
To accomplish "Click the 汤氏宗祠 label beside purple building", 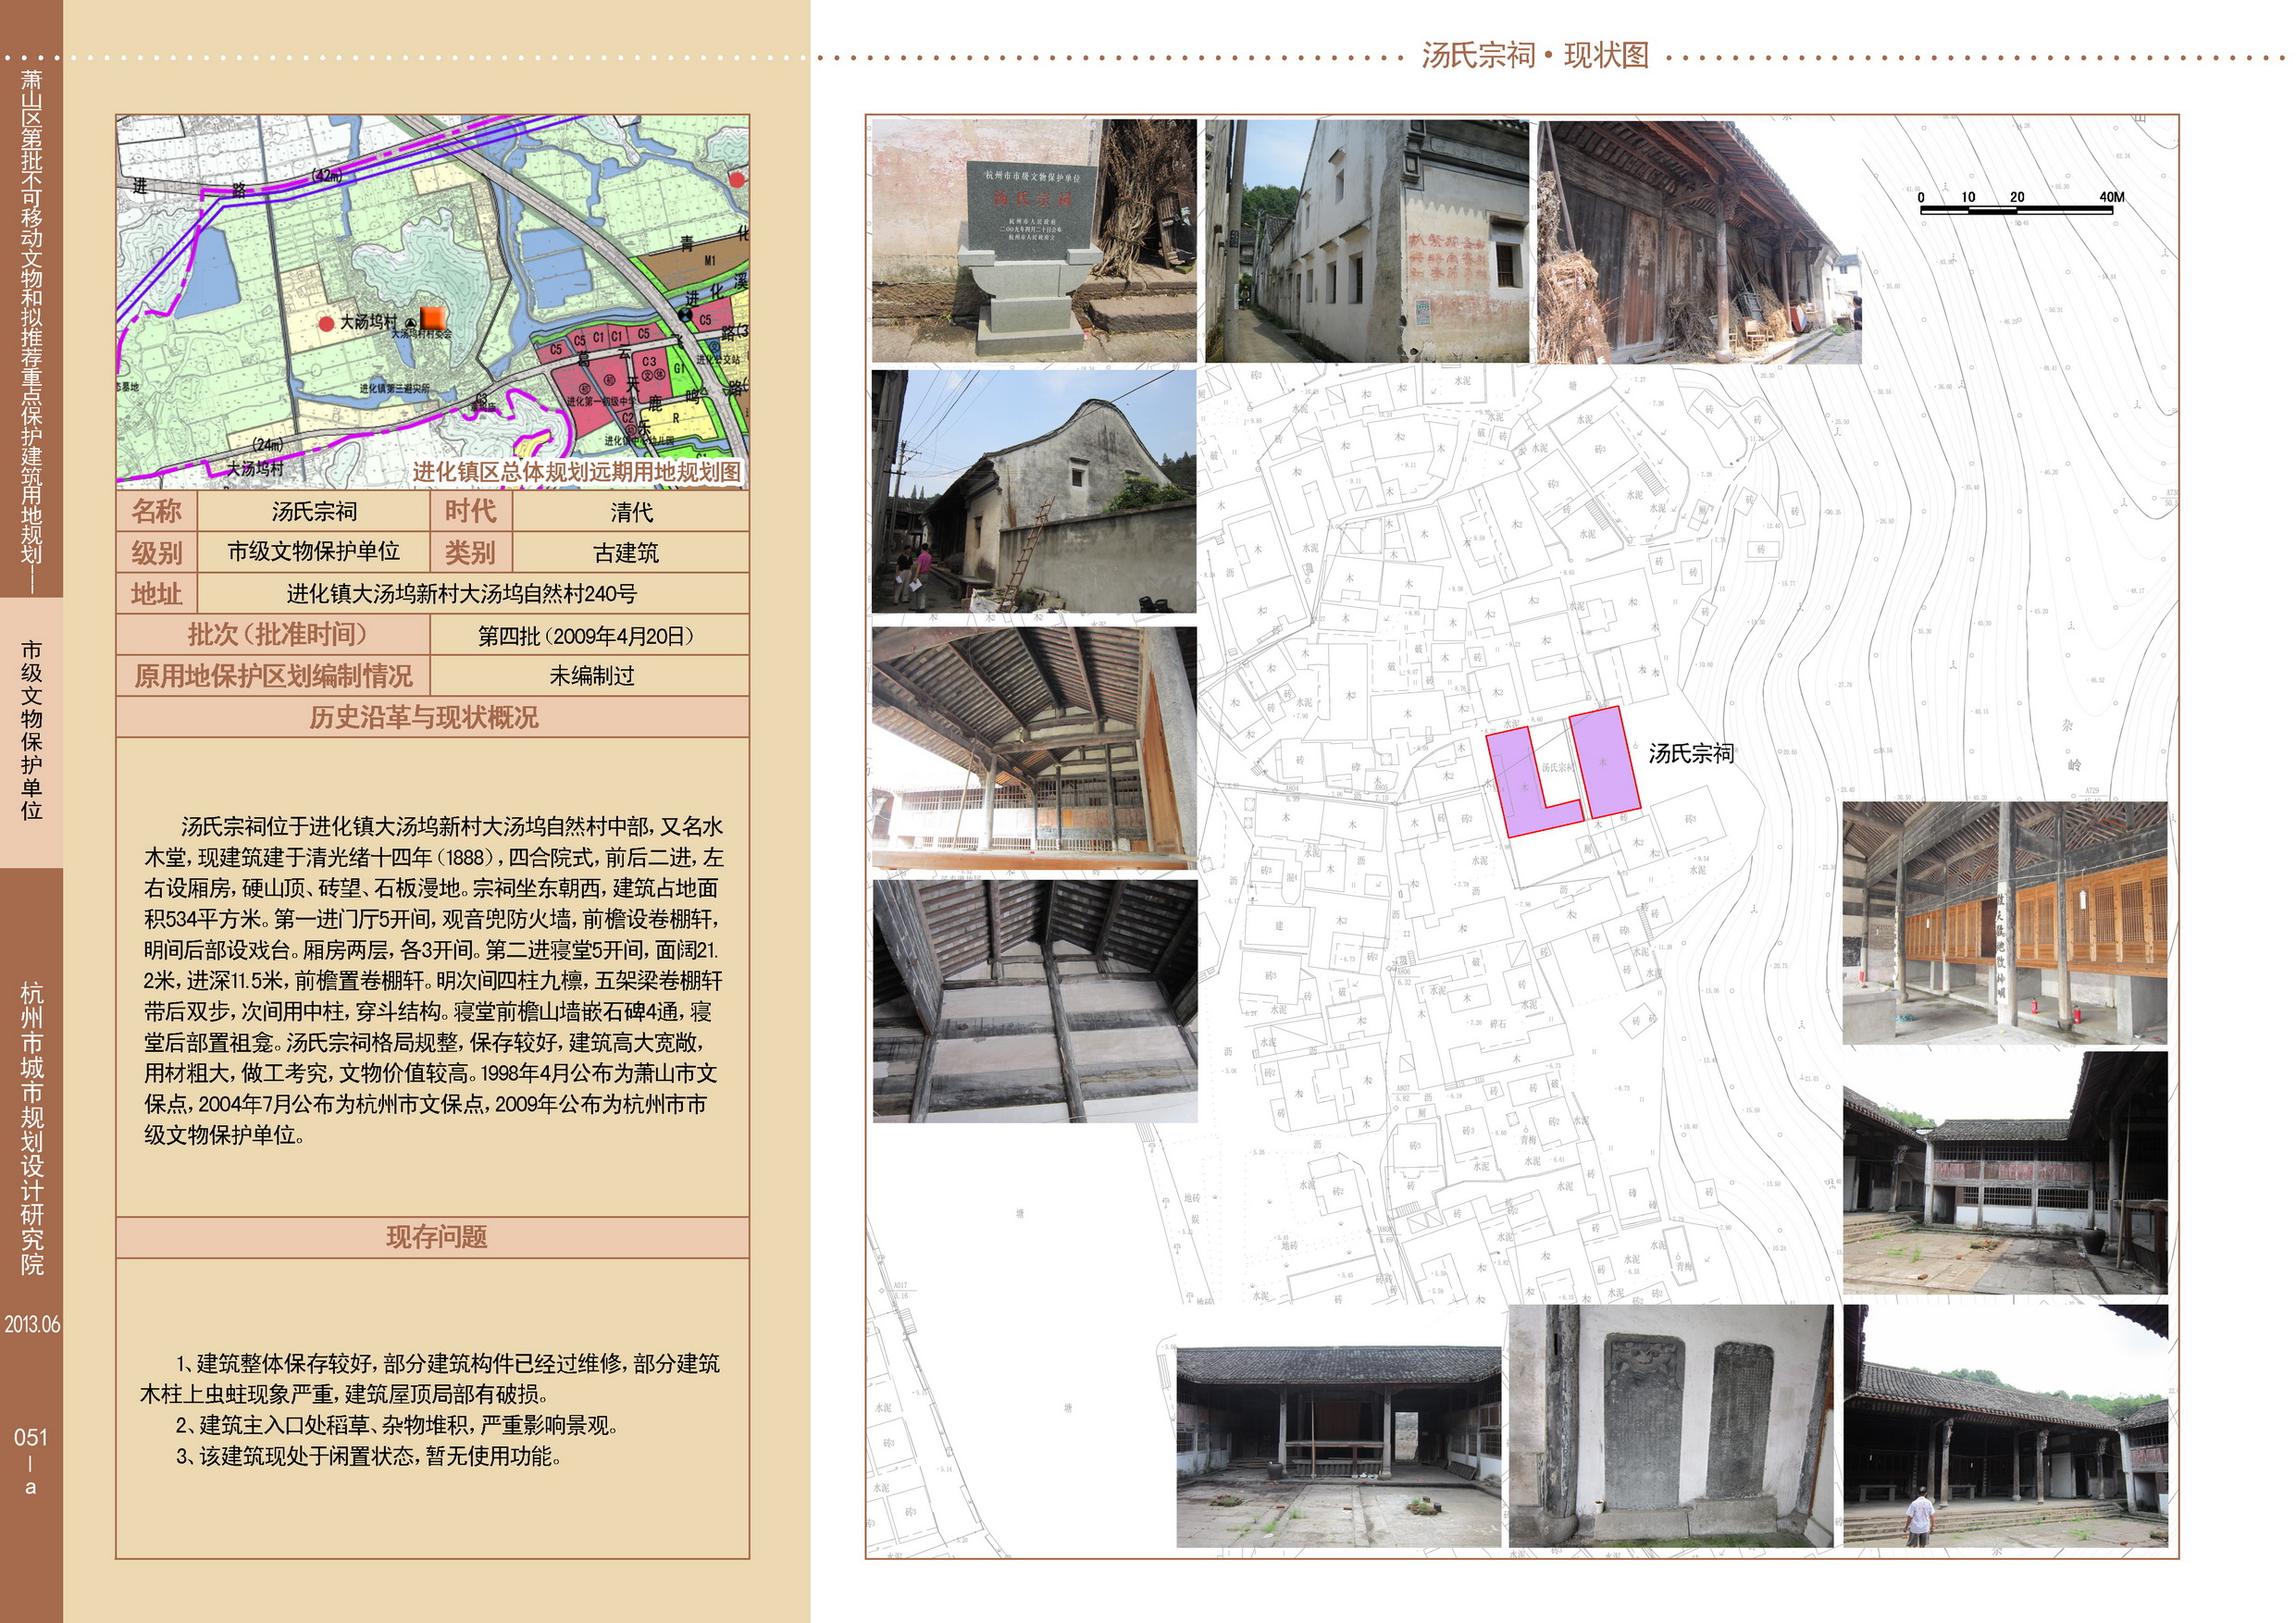I will pos(1691,753).
